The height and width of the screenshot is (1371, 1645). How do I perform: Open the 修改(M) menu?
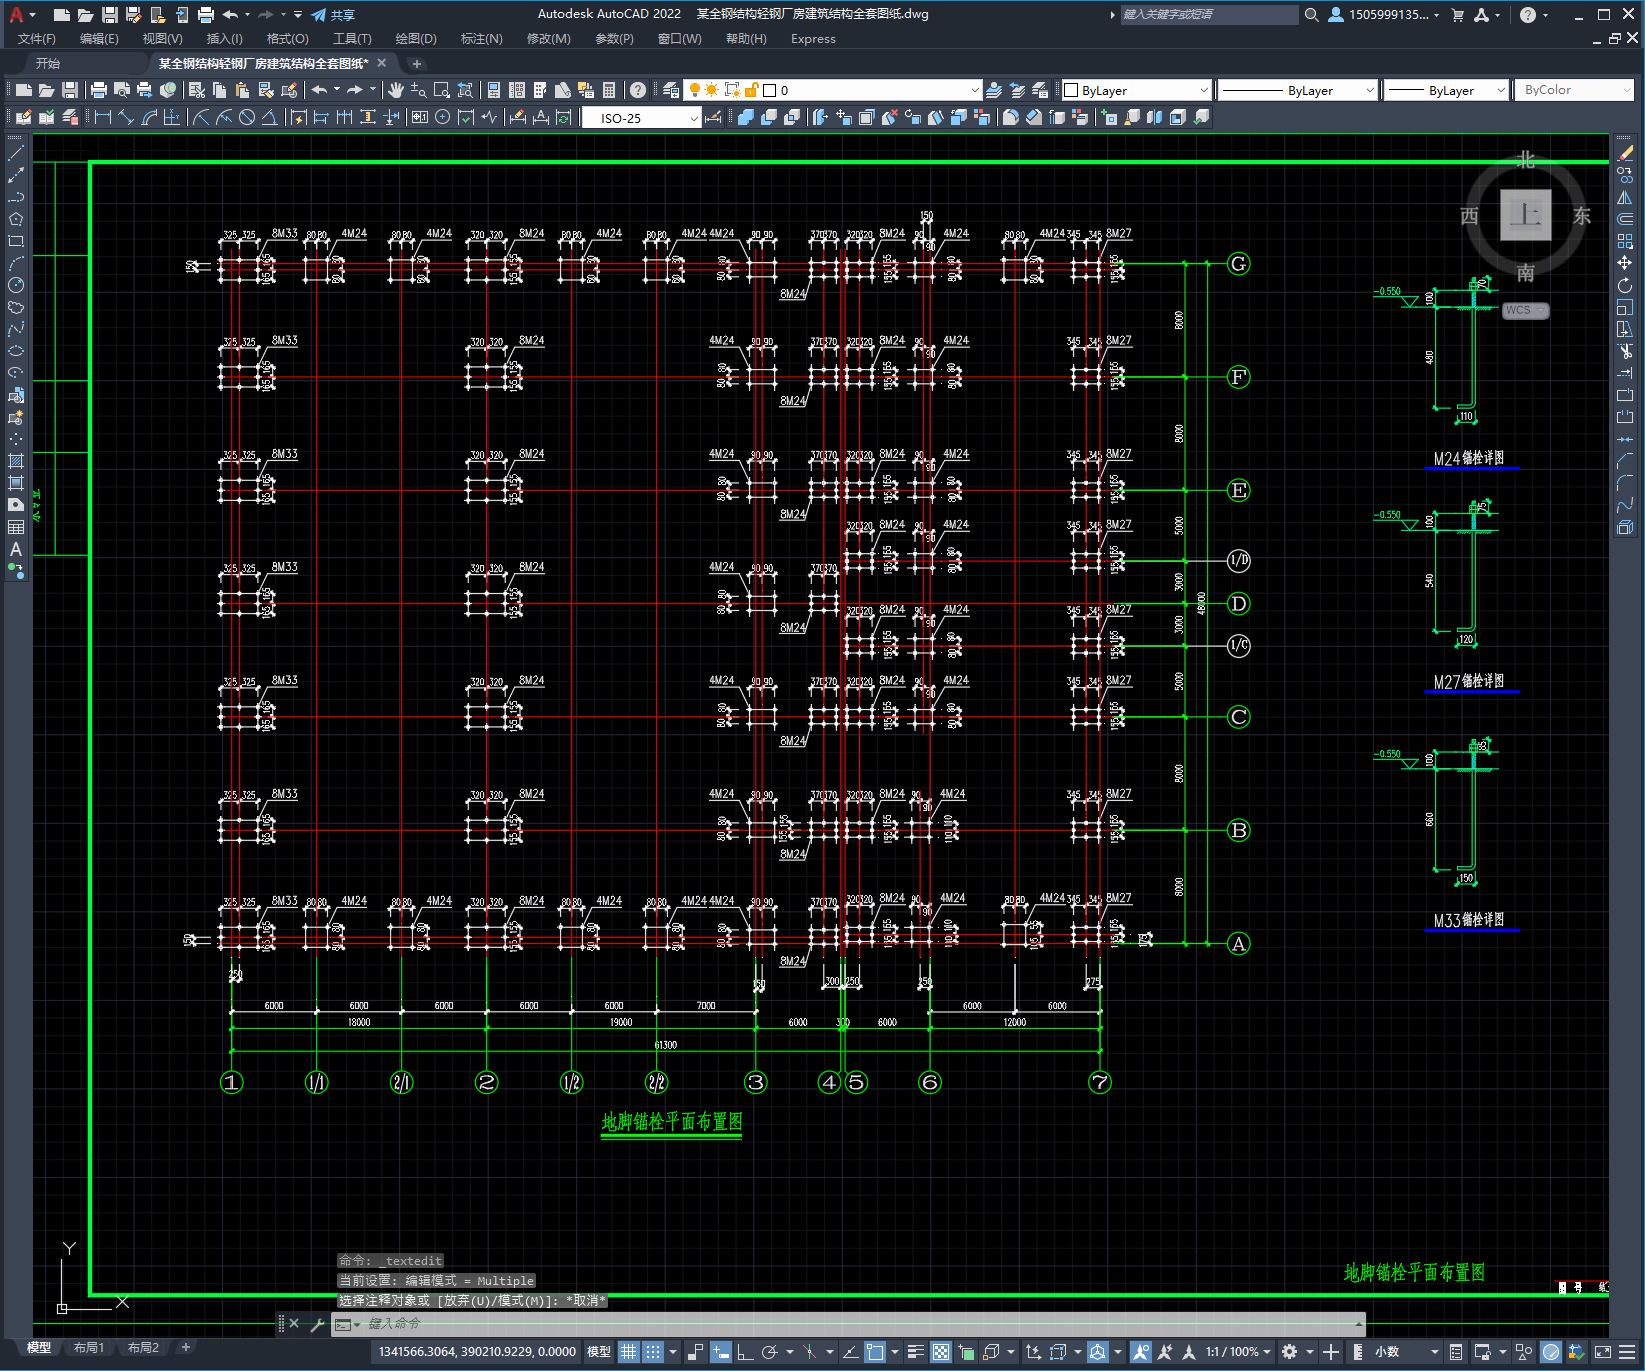[x=548, y=39]
